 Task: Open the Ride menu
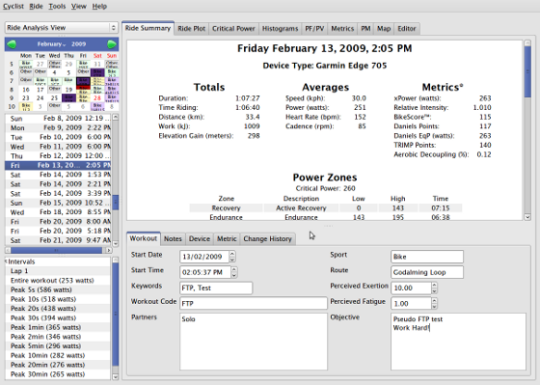(36, 6)
